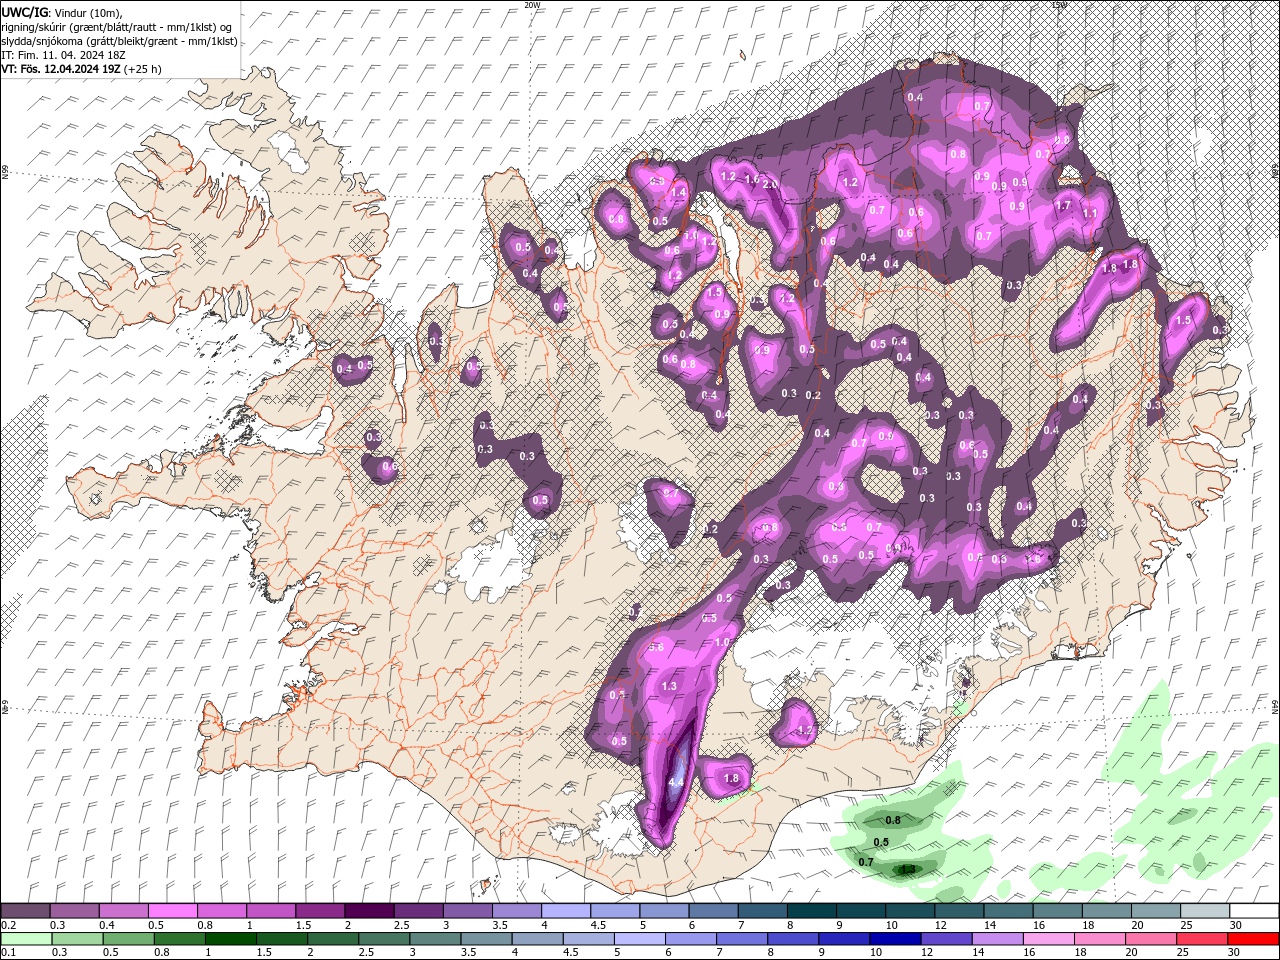Screen dimensions: 1280x960
Task: Click the '4.4' snowfall peak value
Action: click(676, 782)
